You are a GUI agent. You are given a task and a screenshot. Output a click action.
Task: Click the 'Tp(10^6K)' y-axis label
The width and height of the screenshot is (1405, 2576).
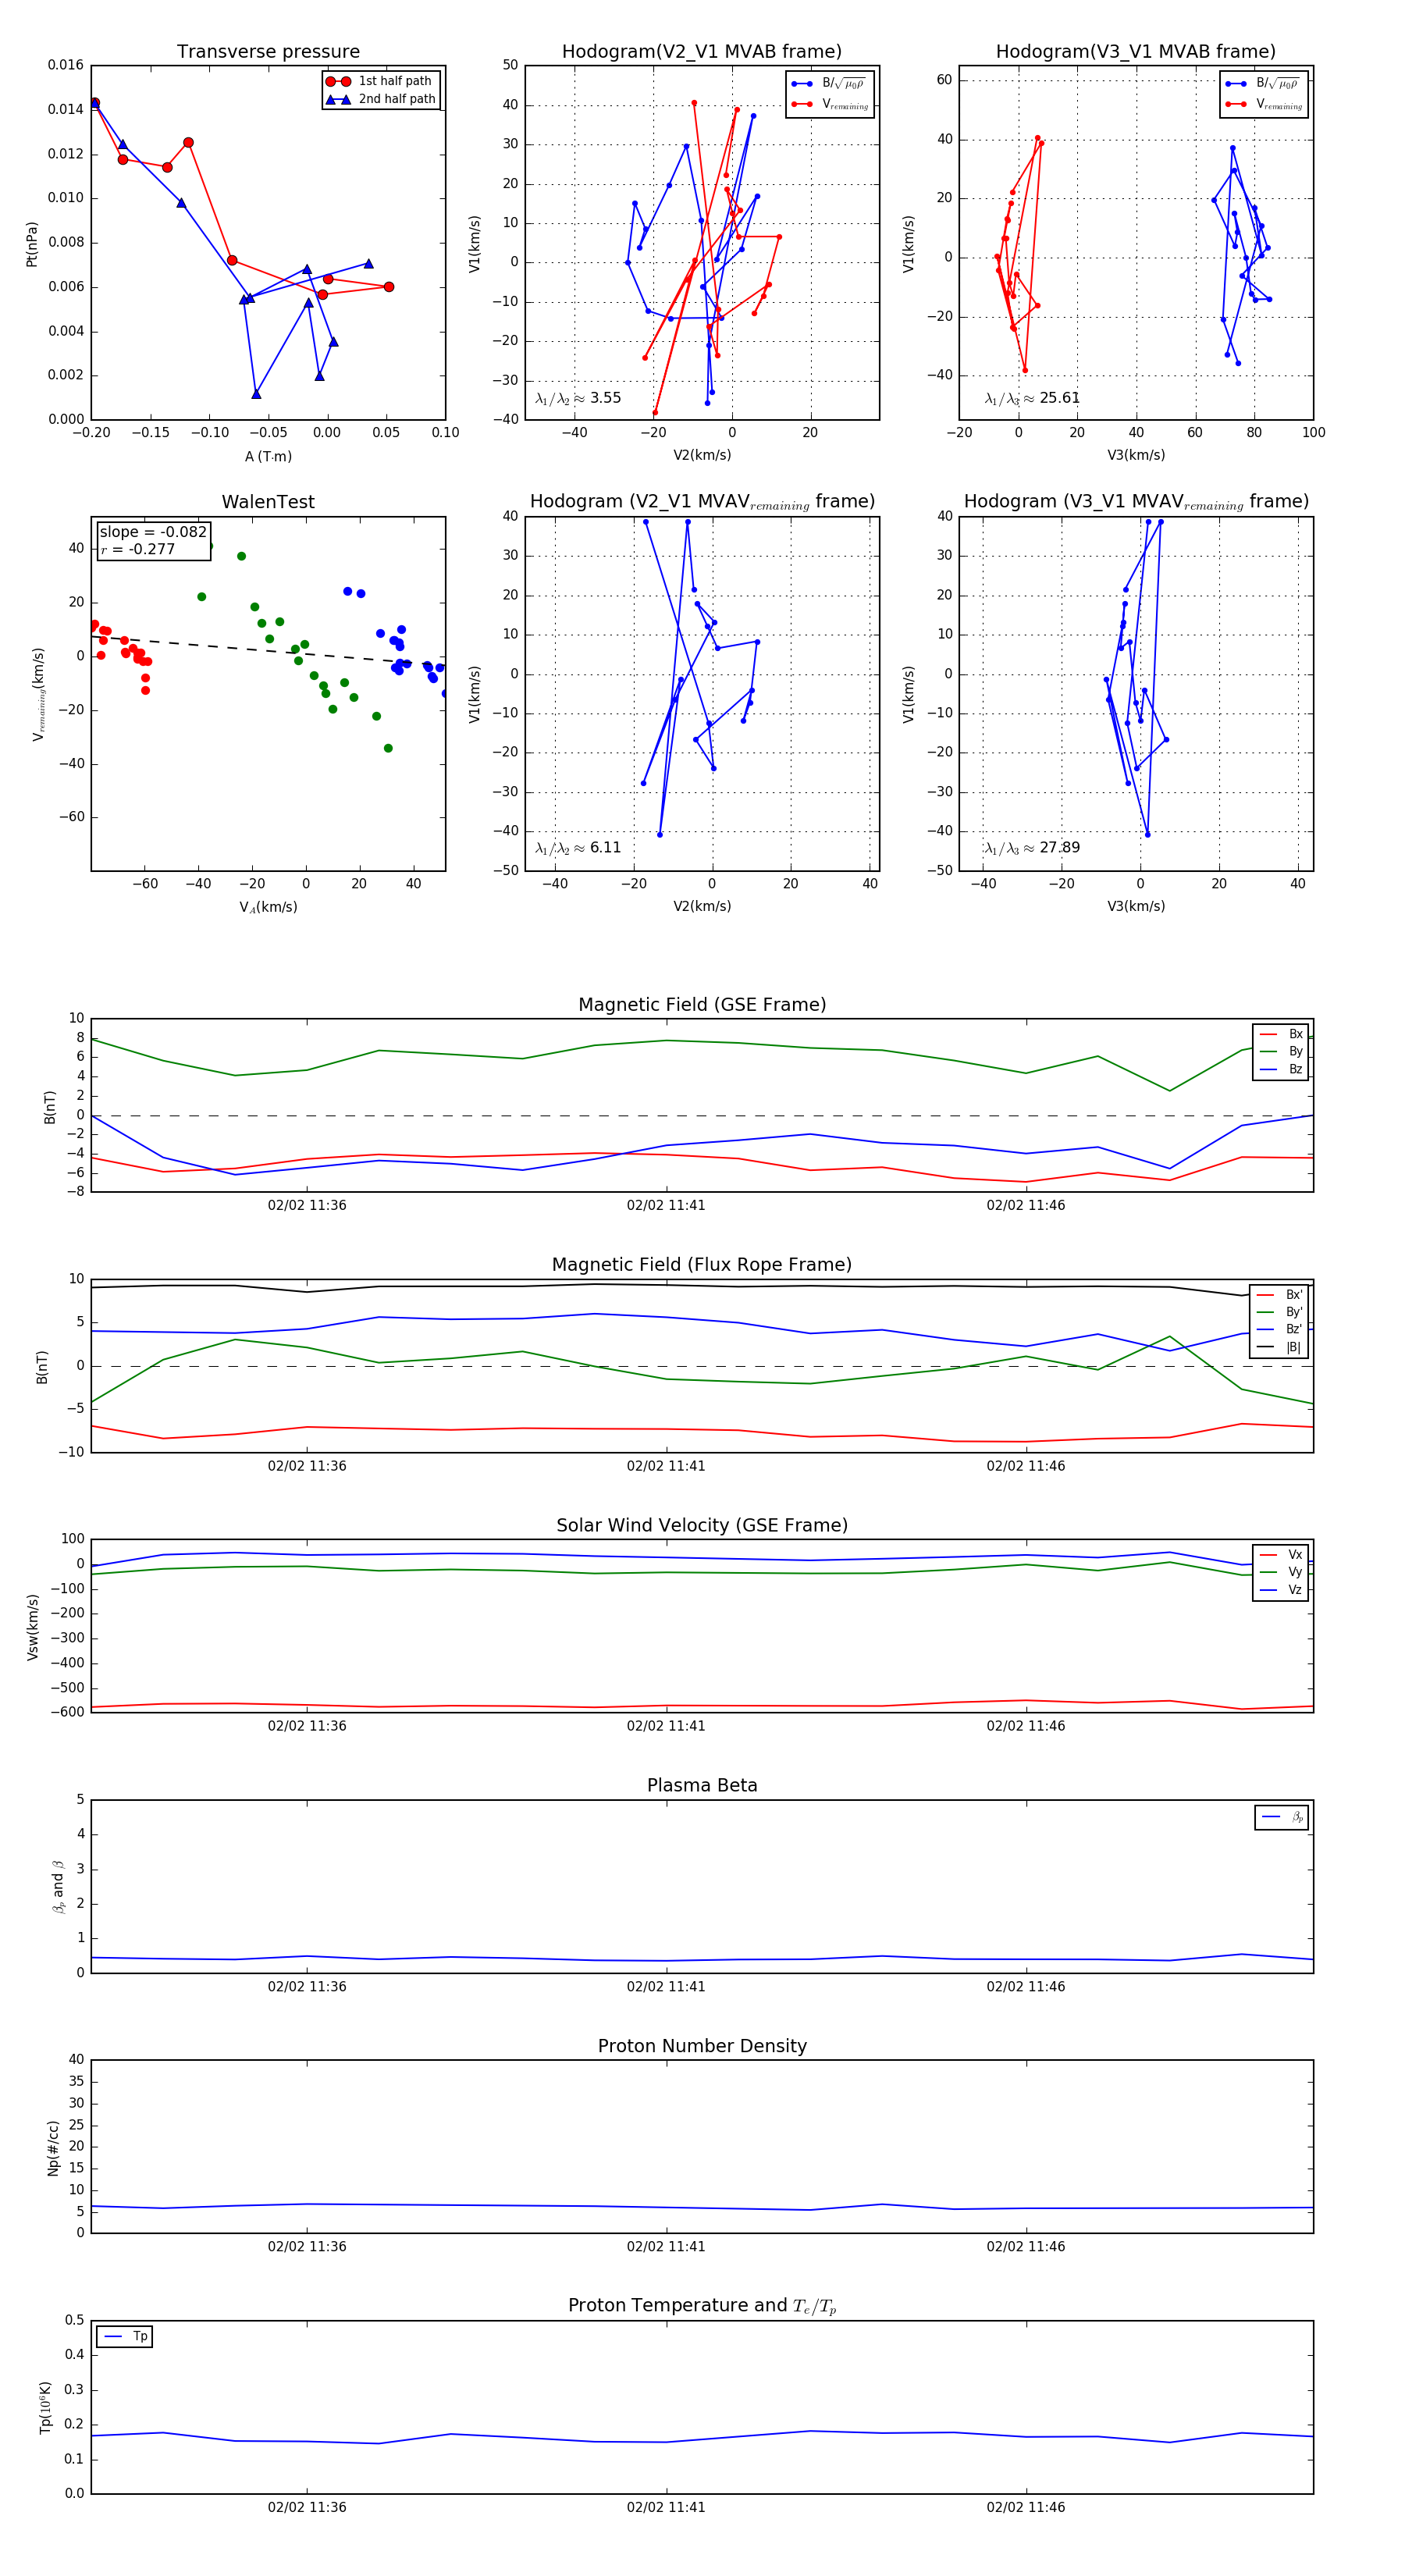click(45, 2408)
